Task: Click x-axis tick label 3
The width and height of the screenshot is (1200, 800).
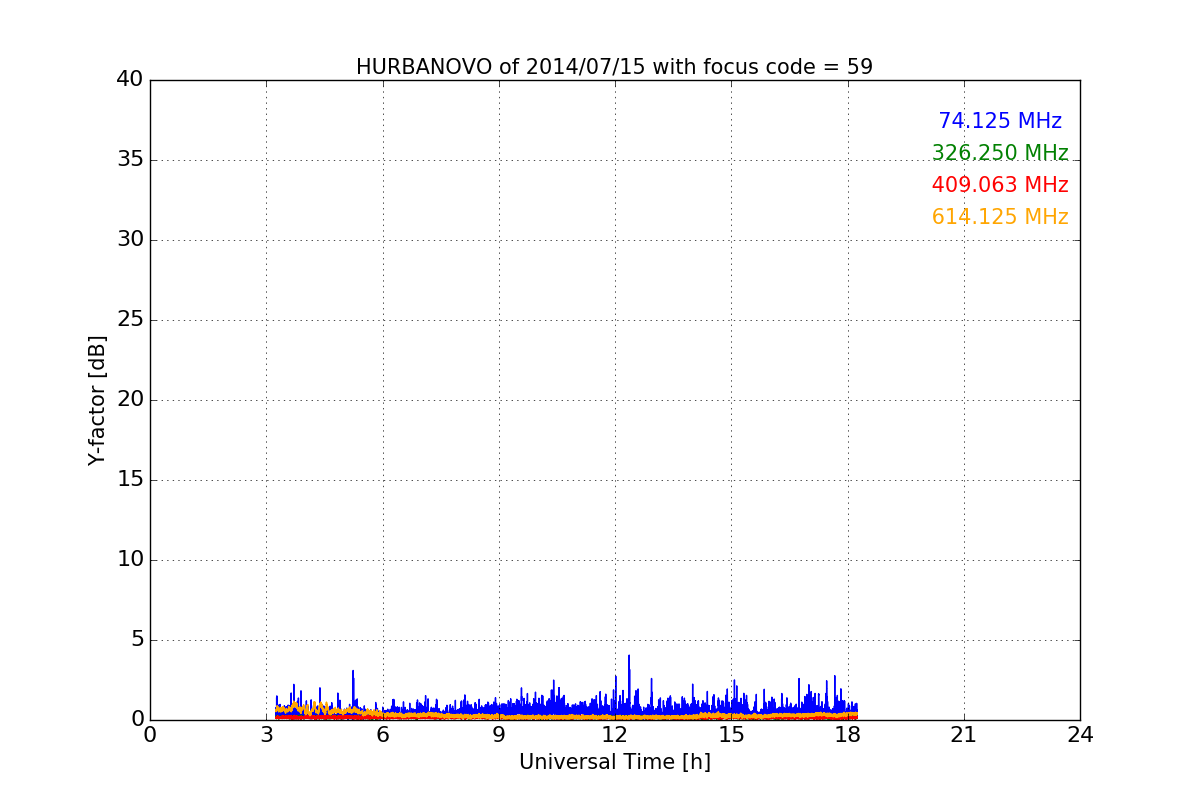Action: 266,735
